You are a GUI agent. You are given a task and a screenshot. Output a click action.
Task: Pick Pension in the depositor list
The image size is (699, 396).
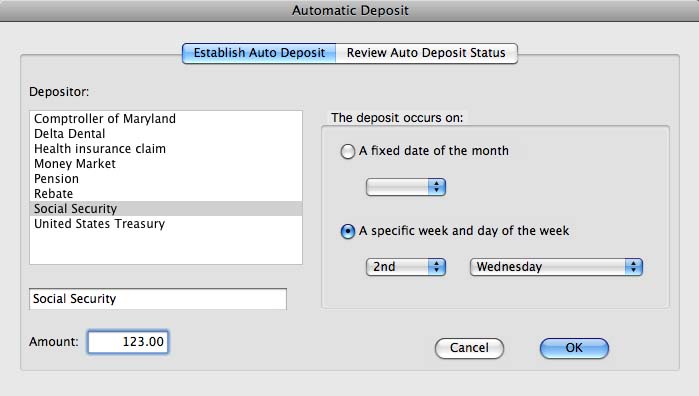(166, 179)
